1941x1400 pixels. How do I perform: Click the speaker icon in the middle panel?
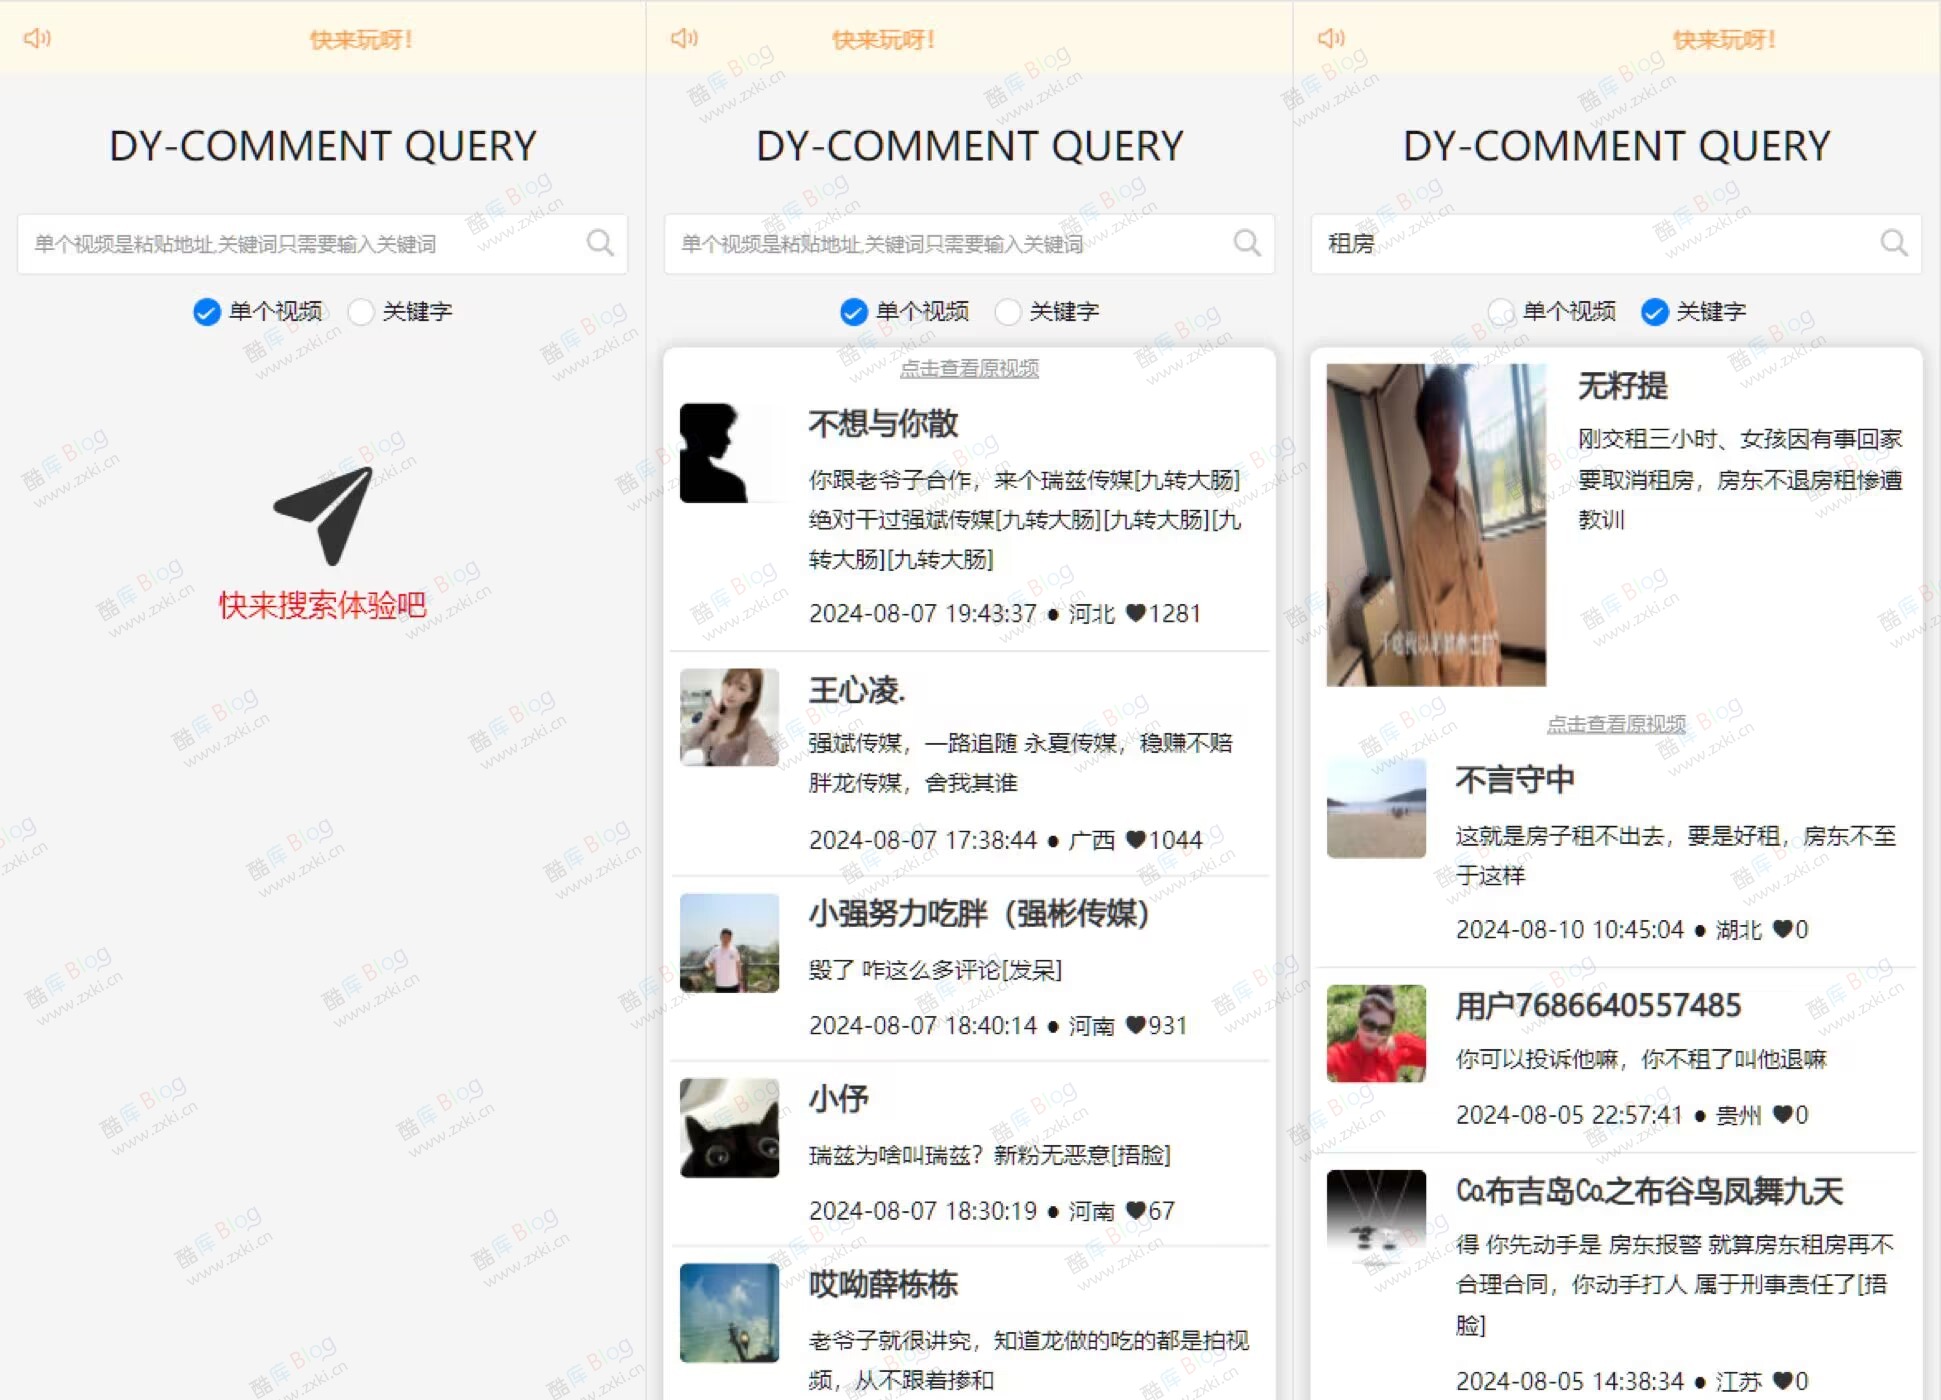684,38
